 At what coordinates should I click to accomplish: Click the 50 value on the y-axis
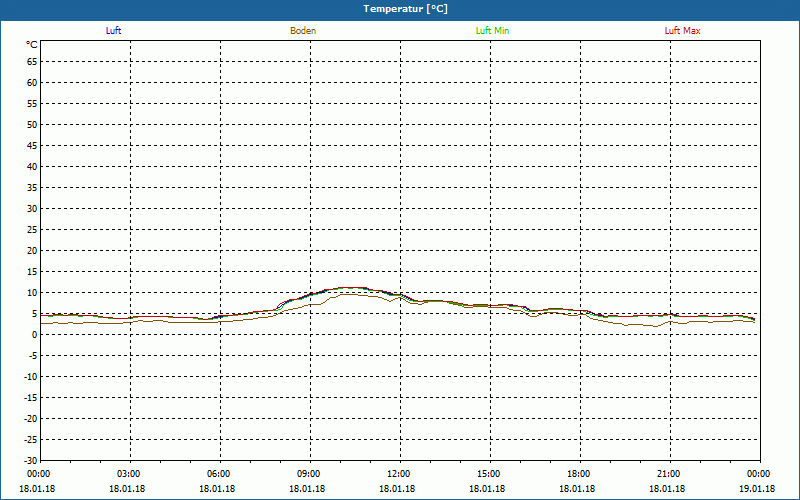(32, 124)
